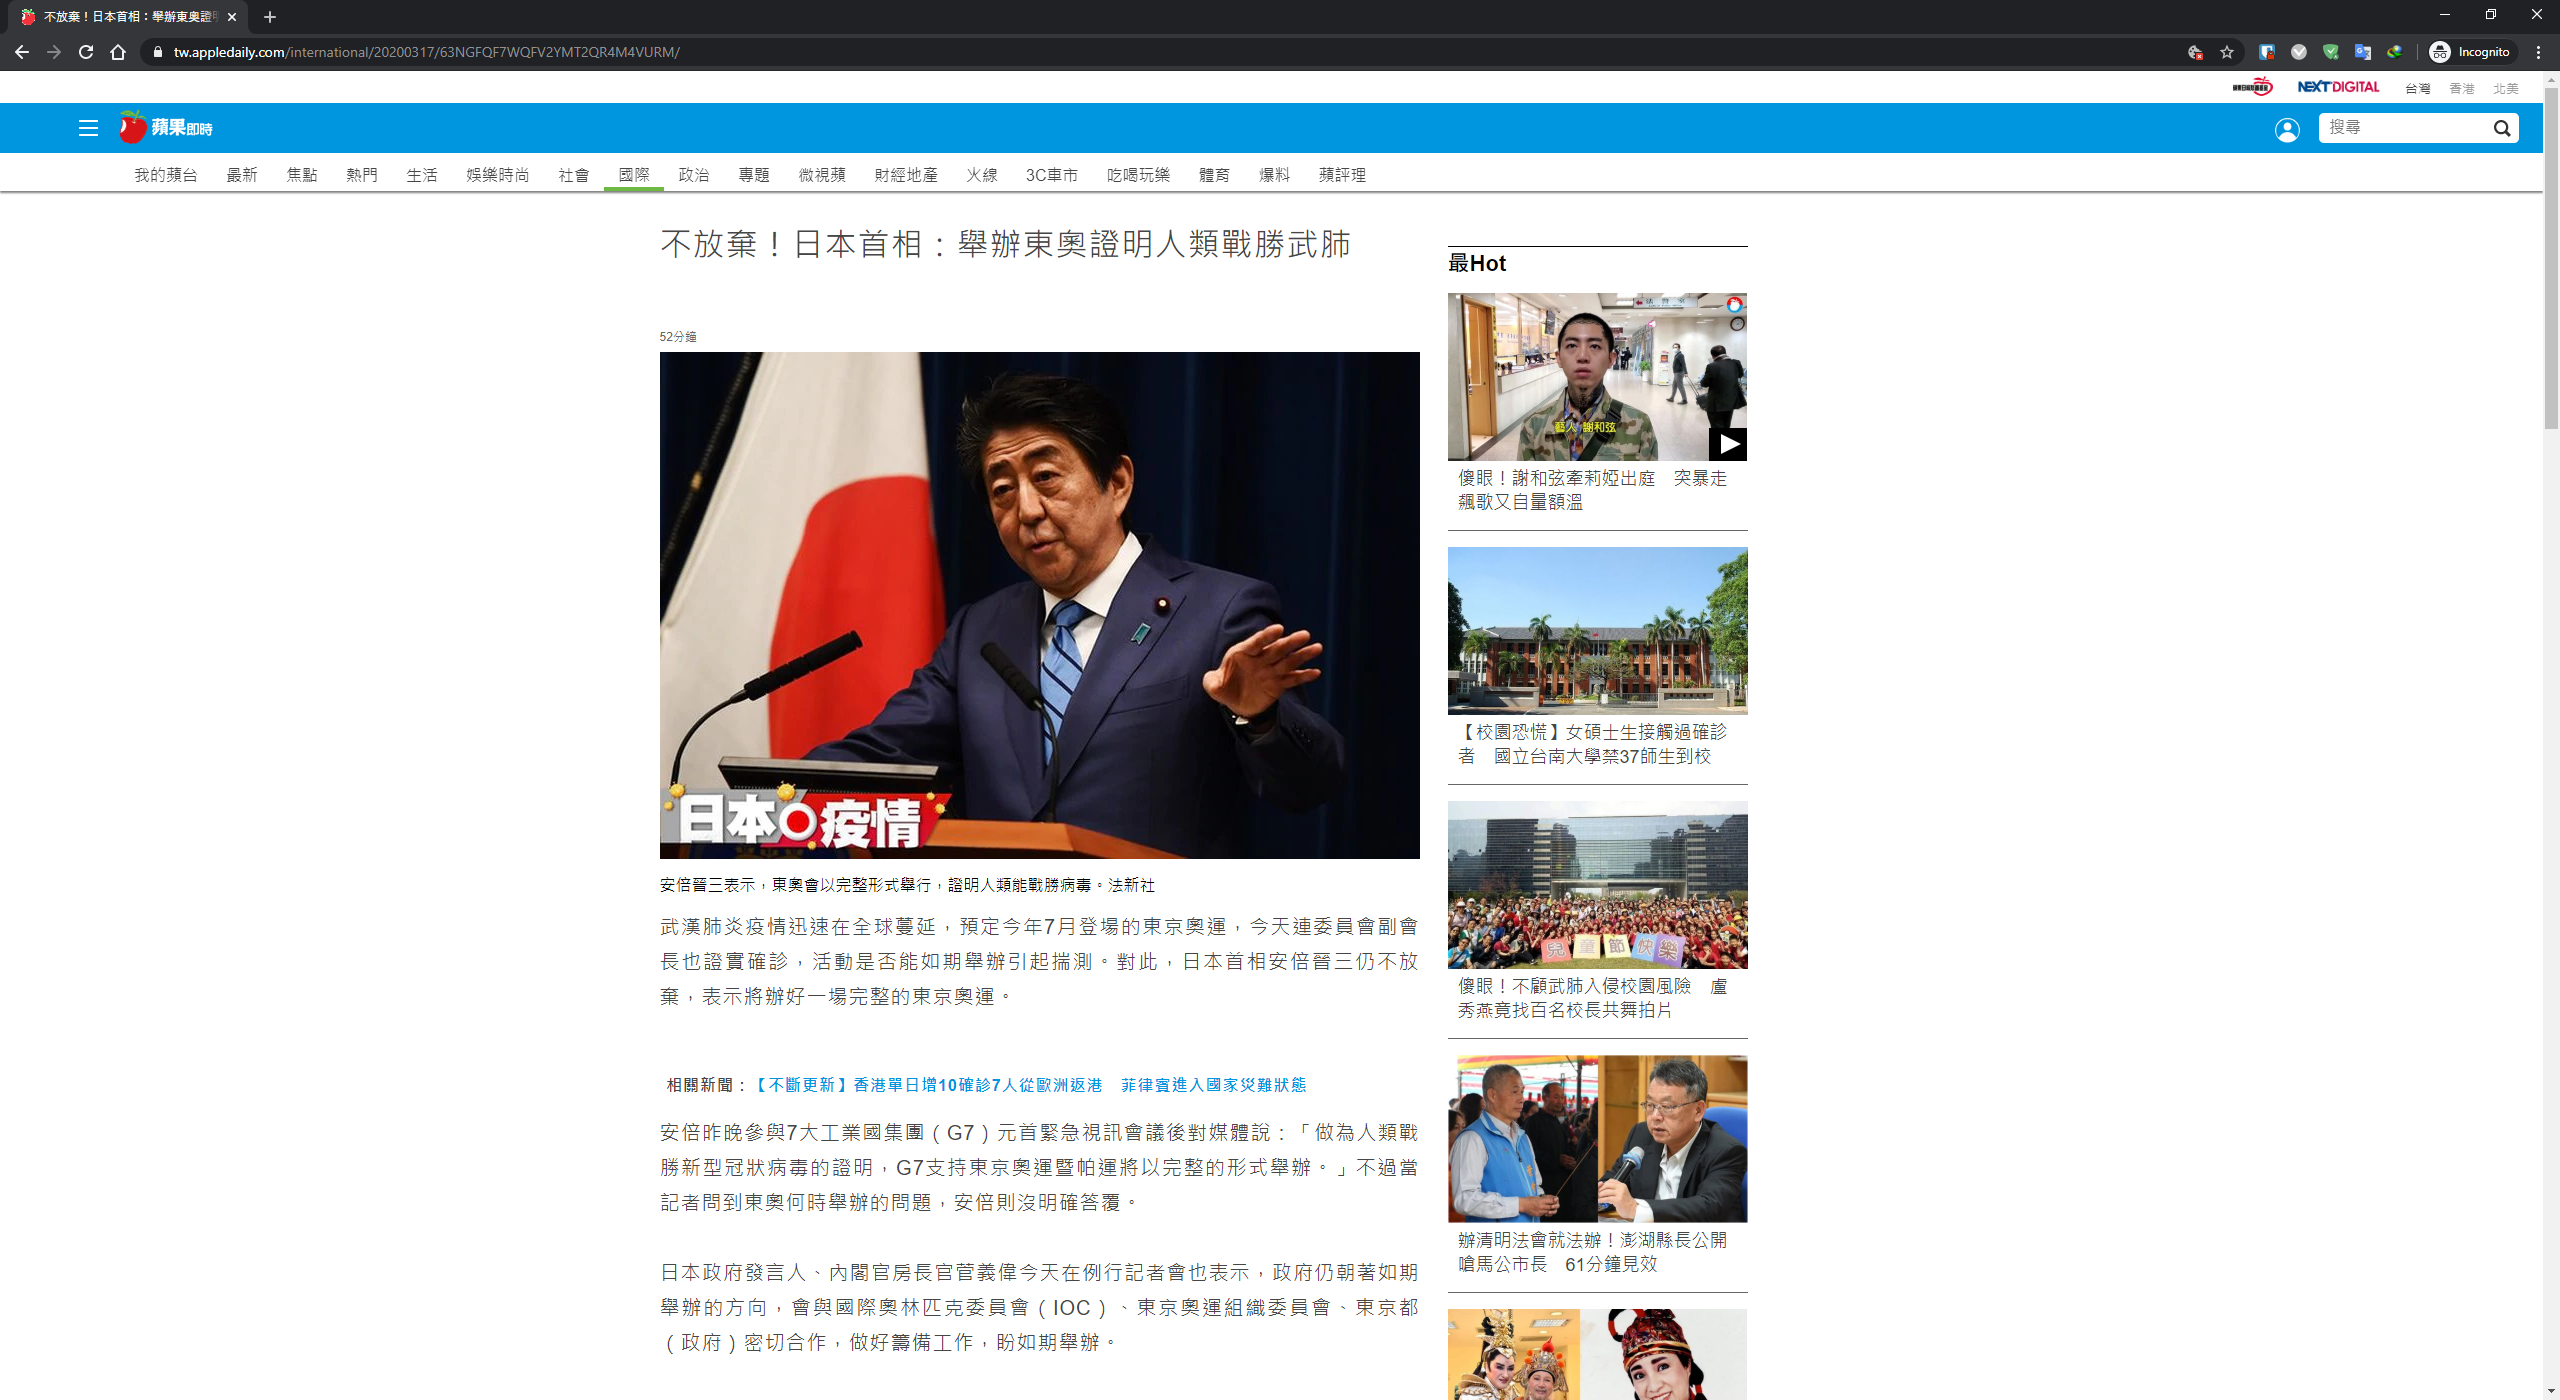The image size is (2560, 1400).
Task: Click the Apple Daily logo
Action: point(166,128)
